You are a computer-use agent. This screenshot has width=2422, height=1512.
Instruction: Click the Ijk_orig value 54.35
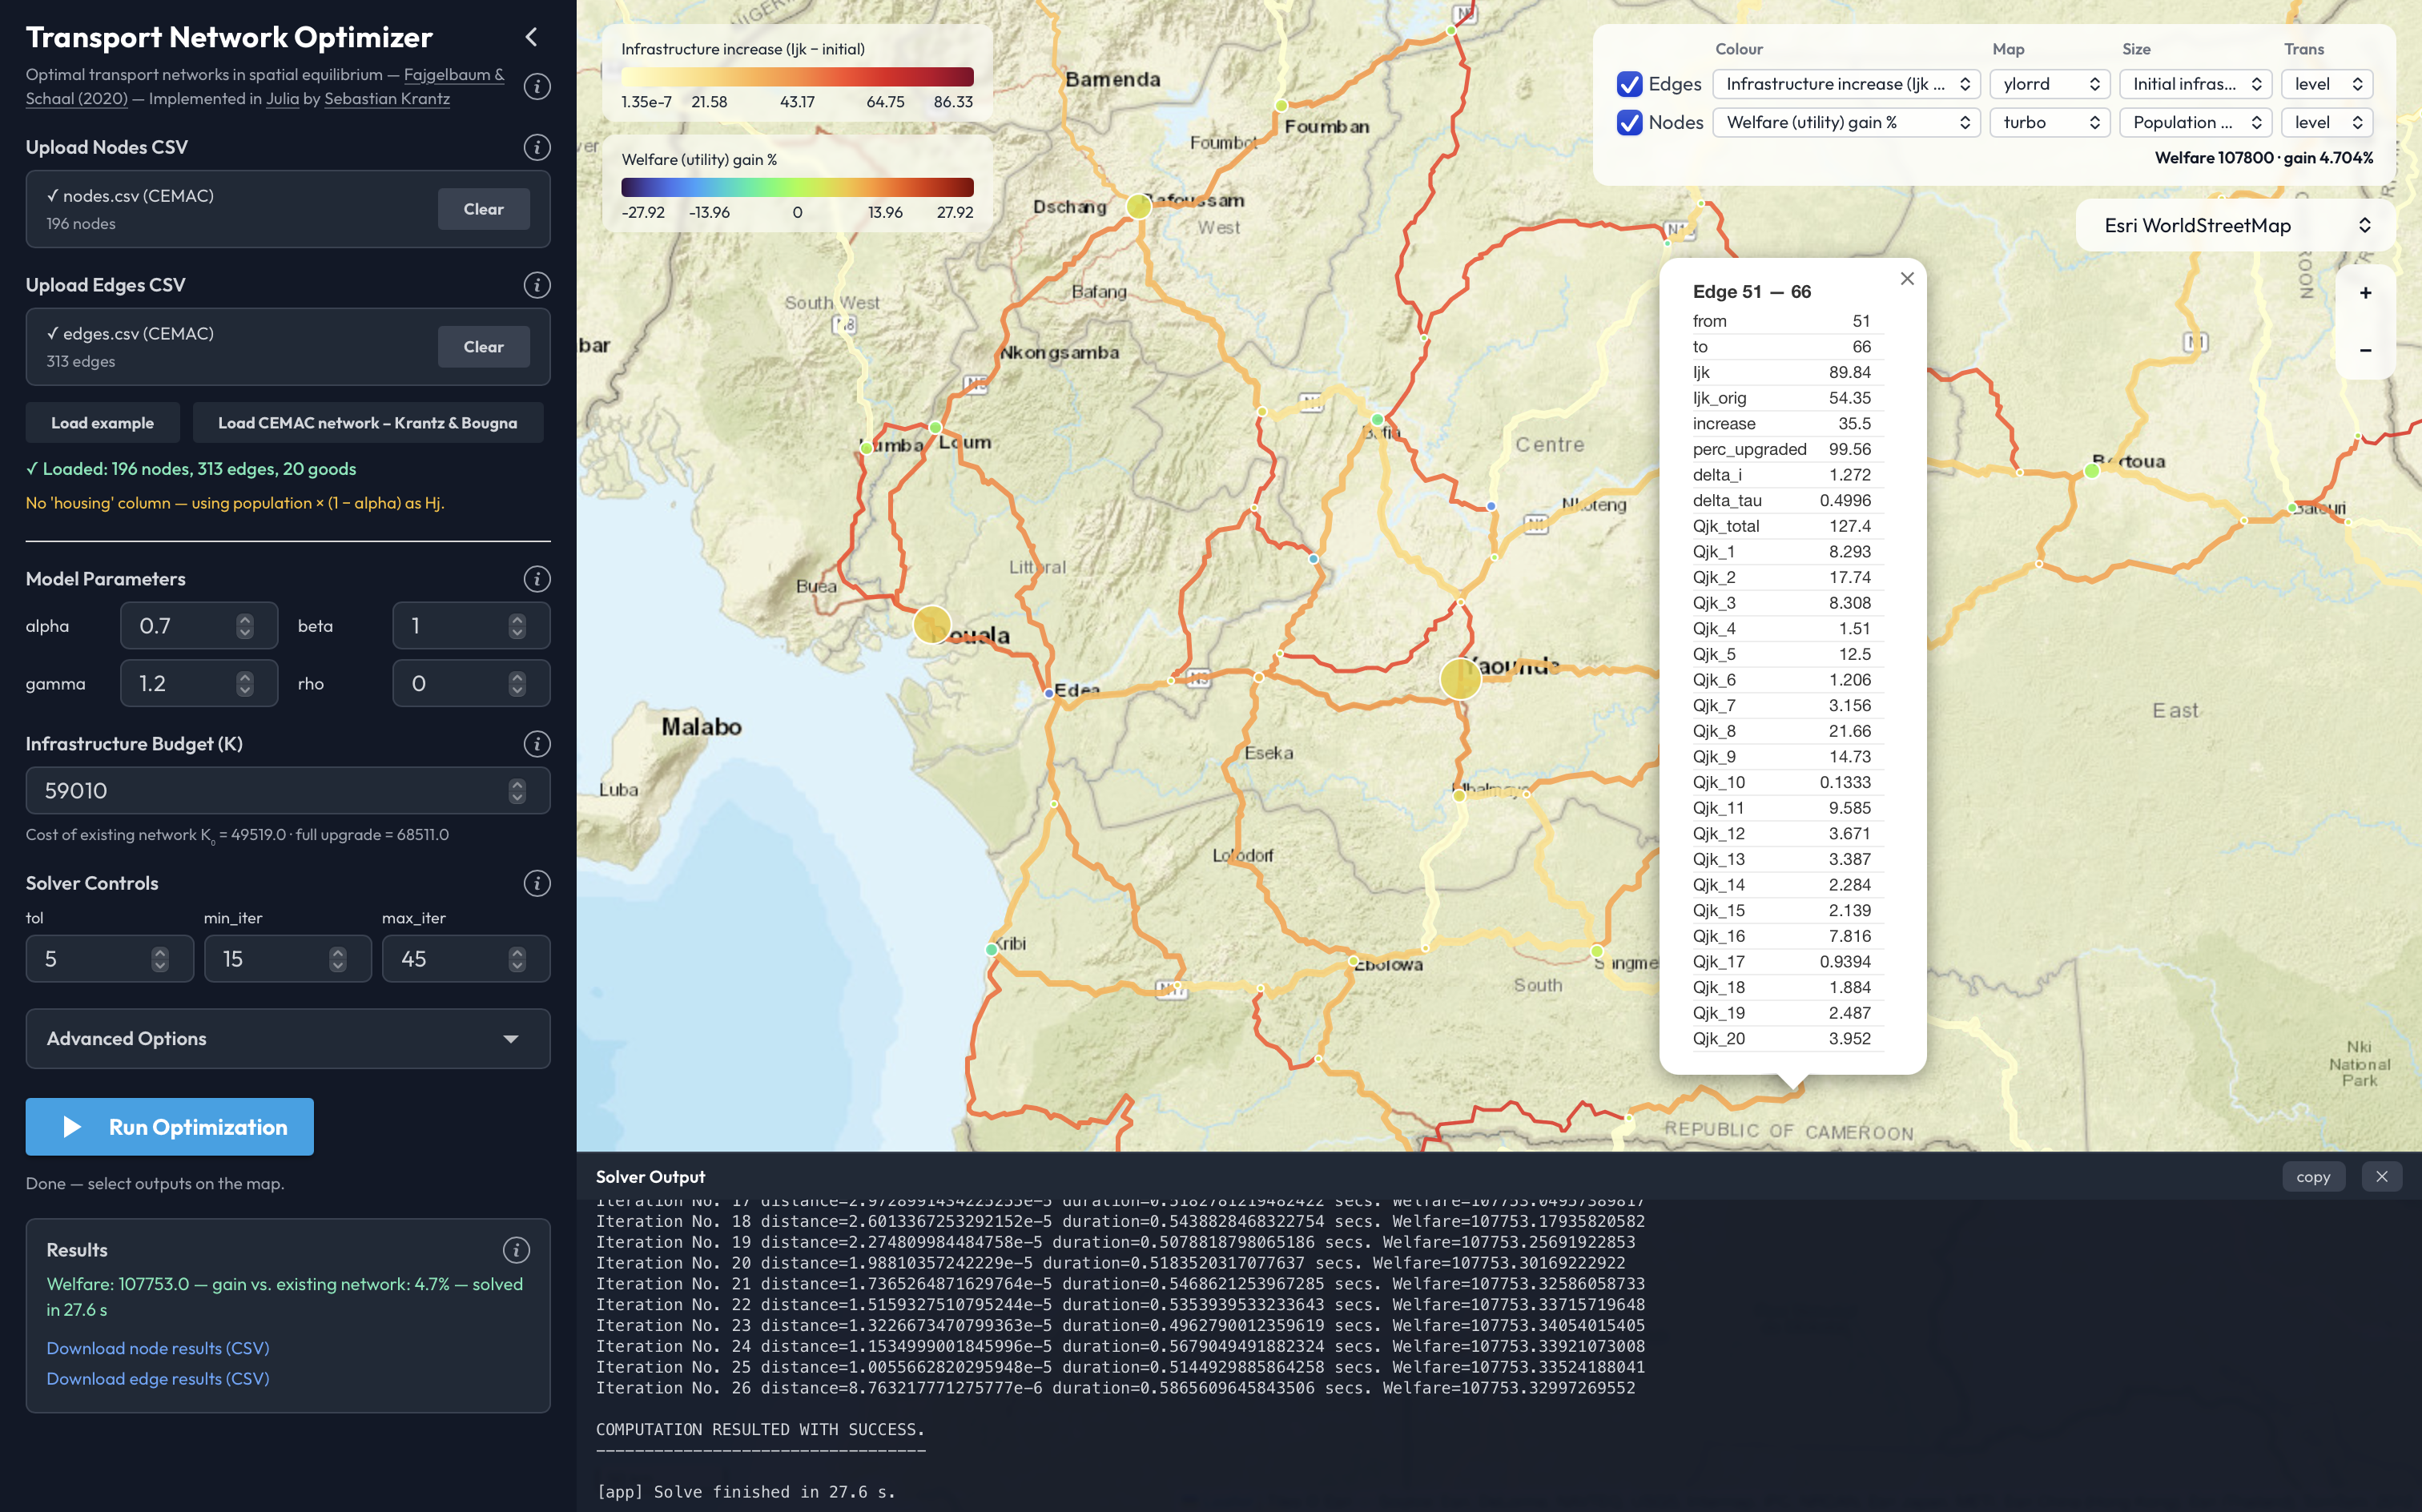[x=1849, y=398]
